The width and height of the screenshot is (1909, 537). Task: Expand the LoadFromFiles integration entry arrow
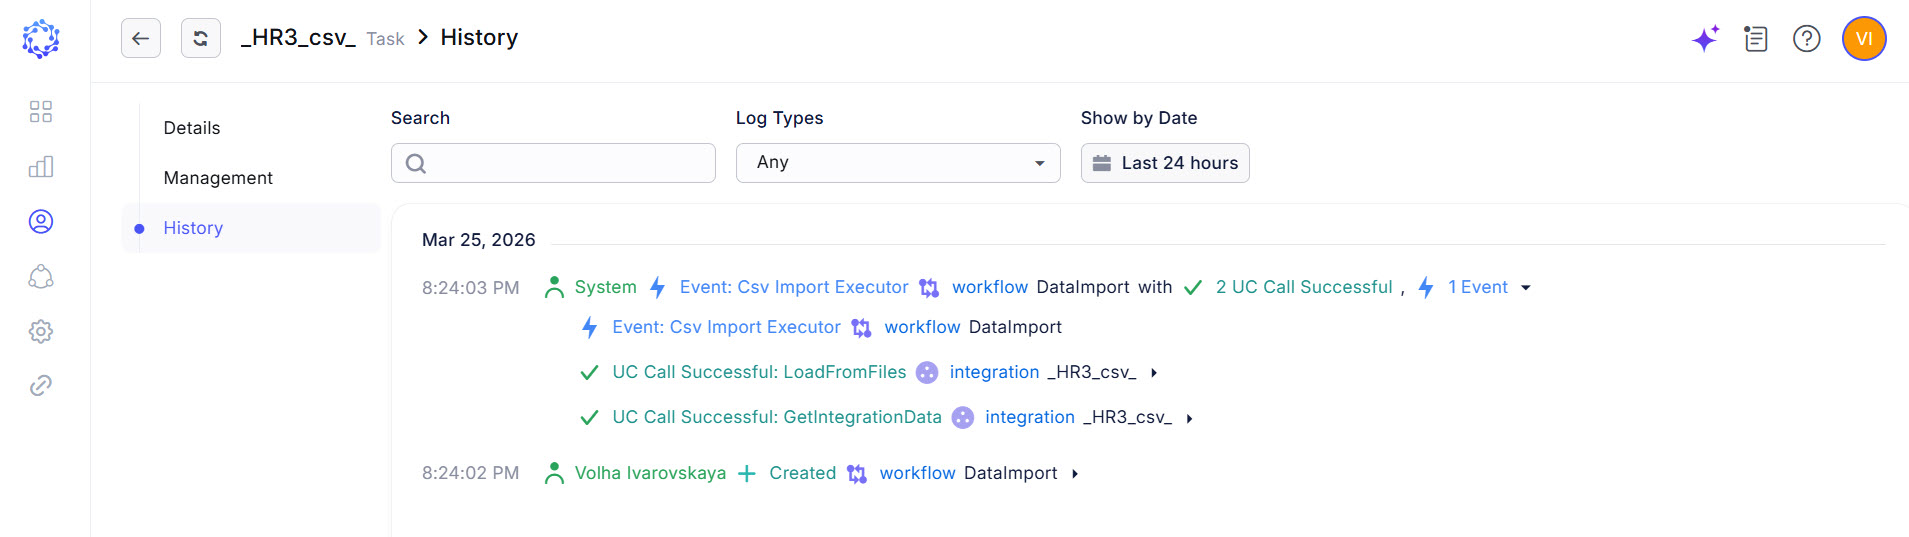coord(1154,373)
